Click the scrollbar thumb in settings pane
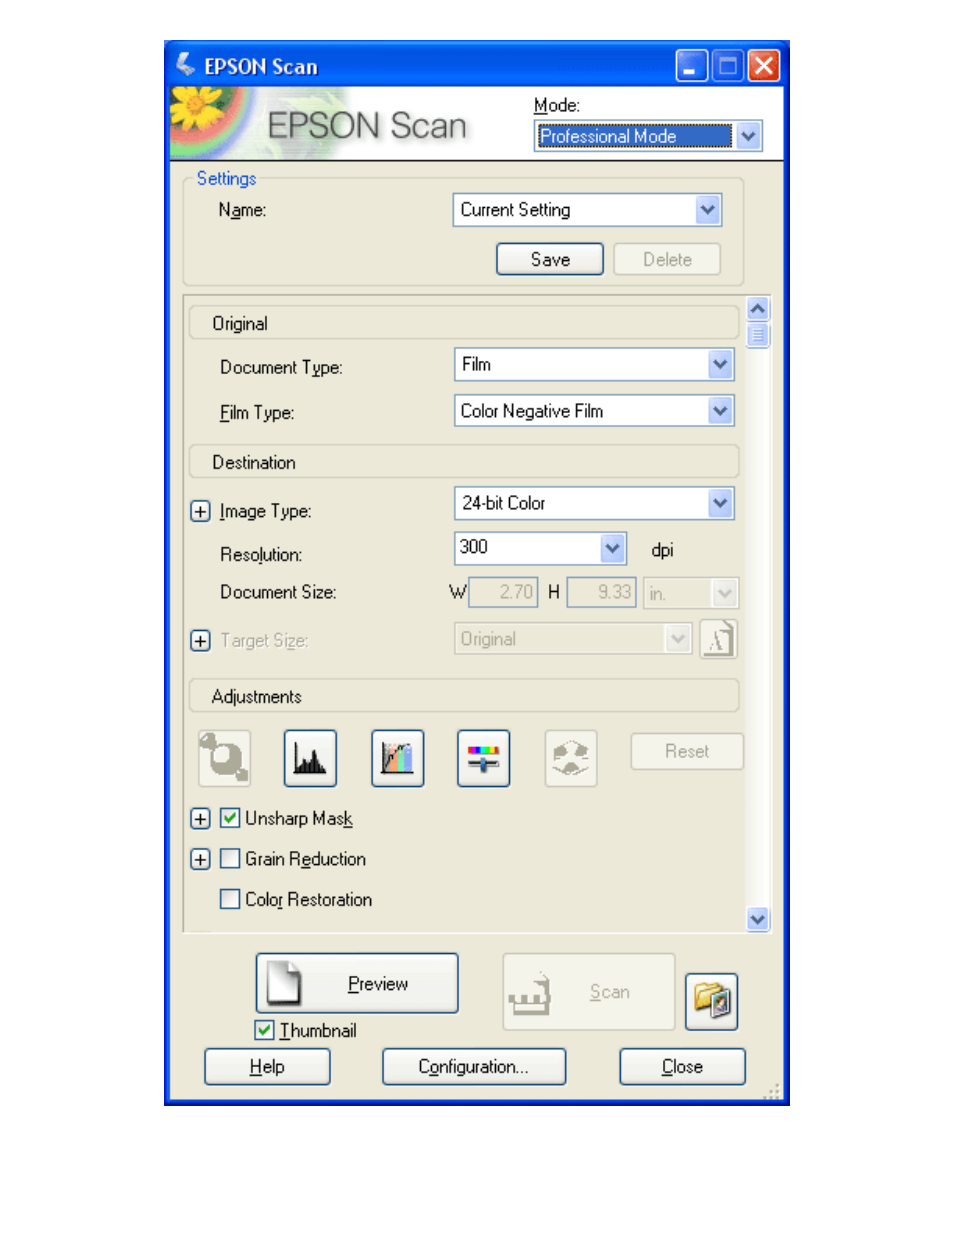This screenshot has width=954, height=1235. click(x=758, y=335)
